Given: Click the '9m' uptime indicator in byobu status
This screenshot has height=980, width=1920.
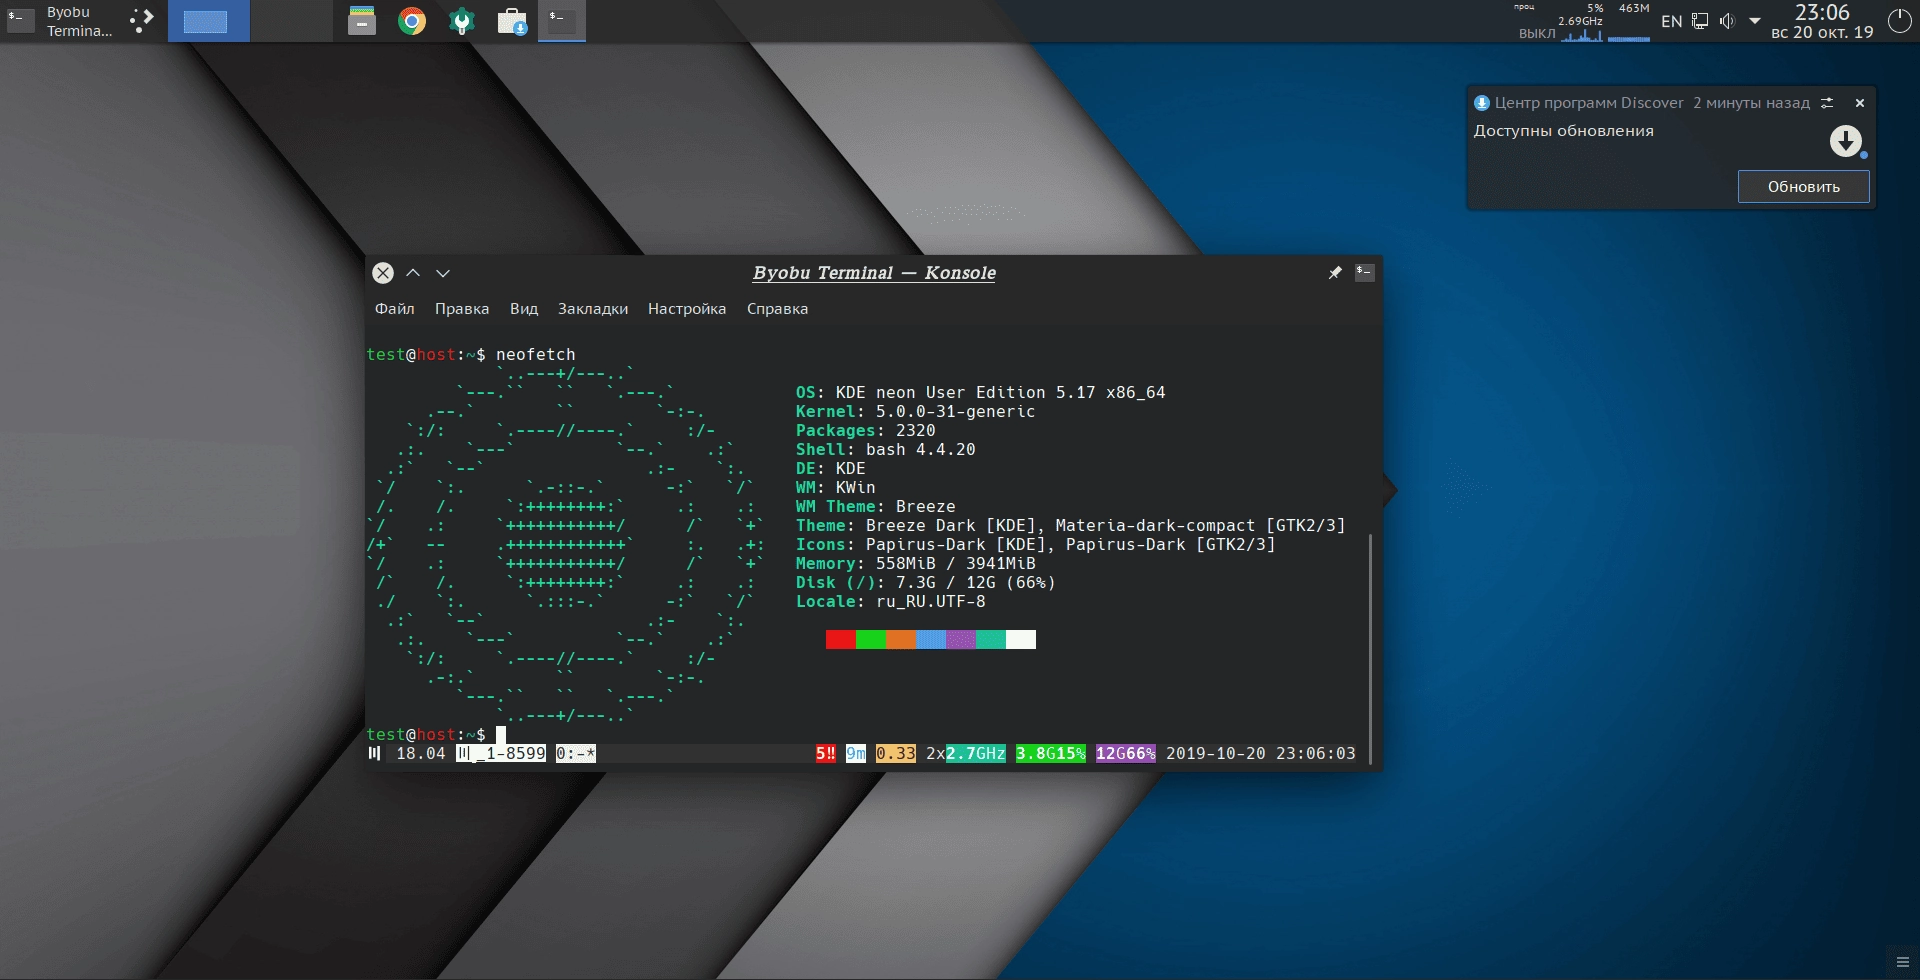Looking at the screenshot, I should (x=856, y=754).
